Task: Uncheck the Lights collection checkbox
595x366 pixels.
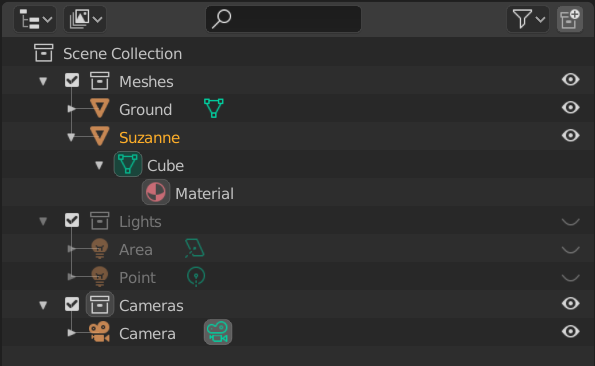Action: point(72,220)
